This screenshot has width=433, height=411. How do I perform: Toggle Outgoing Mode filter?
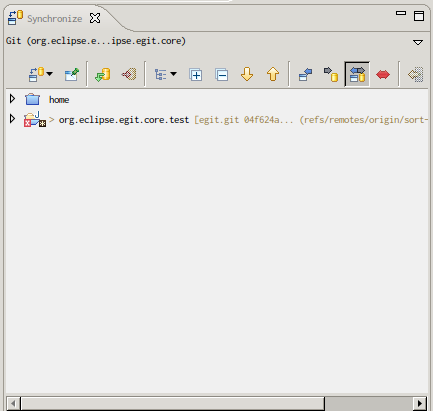(x=331, y=74)
